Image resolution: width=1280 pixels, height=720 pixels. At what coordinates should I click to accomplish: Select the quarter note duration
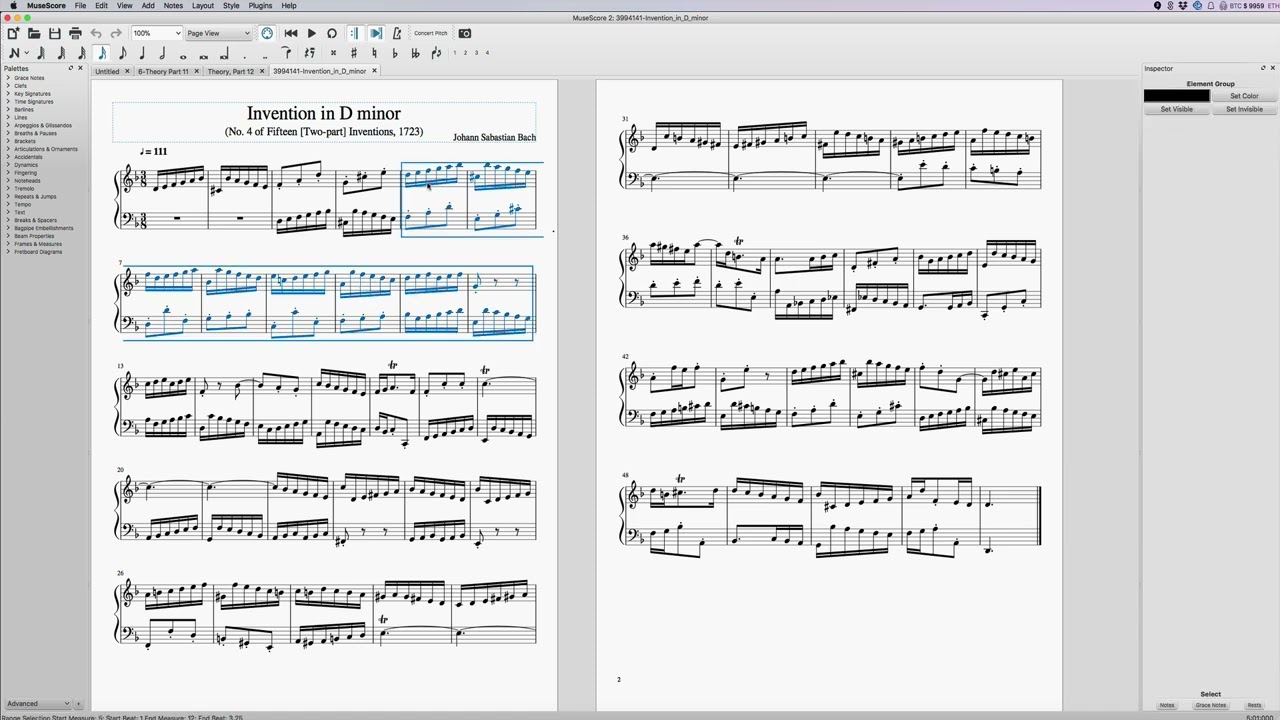click(x=142, y=53)
